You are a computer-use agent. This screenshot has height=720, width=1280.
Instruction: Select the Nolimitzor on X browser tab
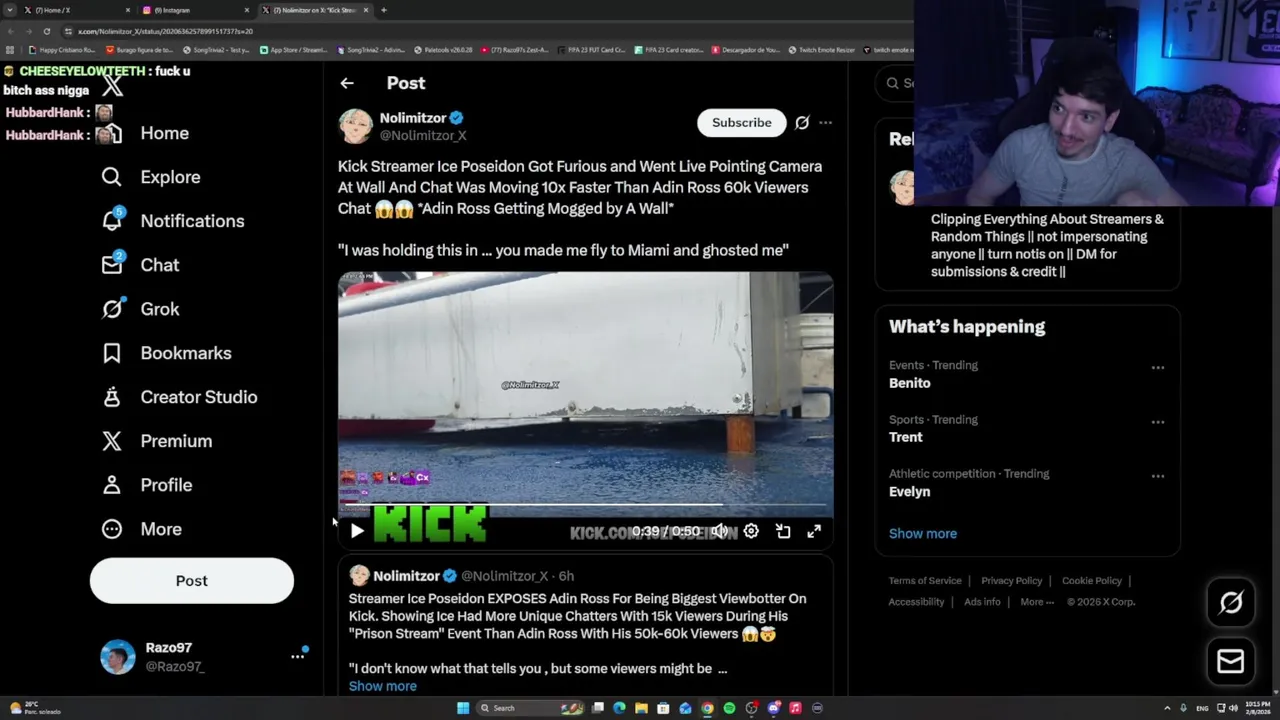pos(315,10)
